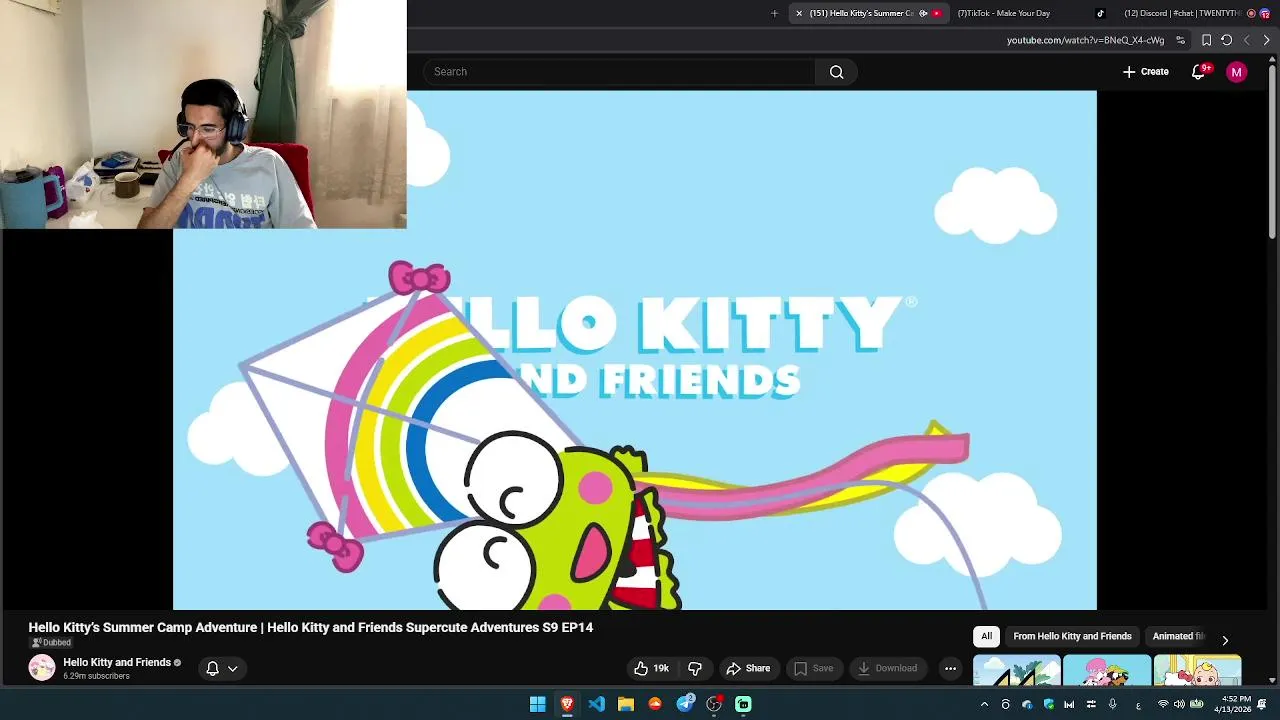Click the 6.29m subscribers text

point(96,676)
